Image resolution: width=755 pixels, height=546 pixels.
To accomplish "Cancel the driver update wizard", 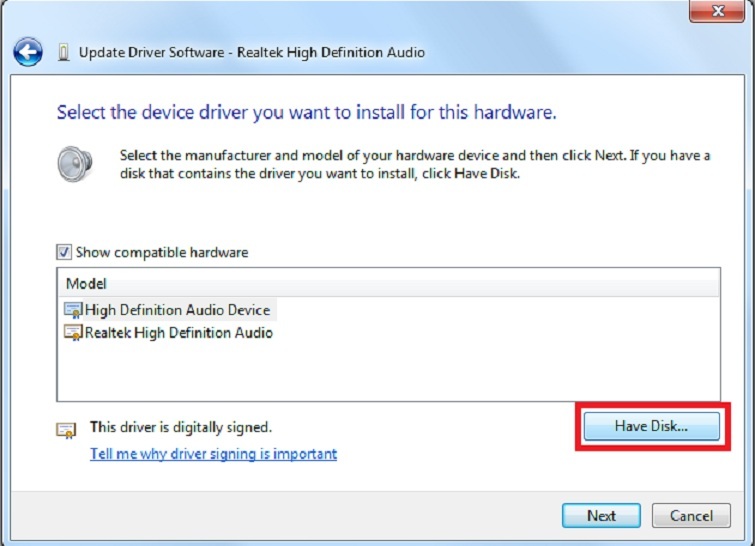I will pos(691,516).
